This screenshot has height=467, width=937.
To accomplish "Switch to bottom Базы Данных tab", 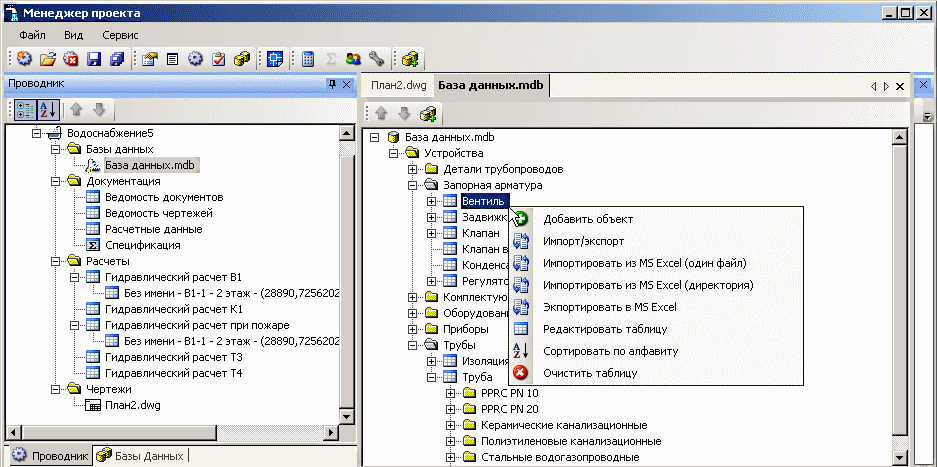I will [141, 456].
